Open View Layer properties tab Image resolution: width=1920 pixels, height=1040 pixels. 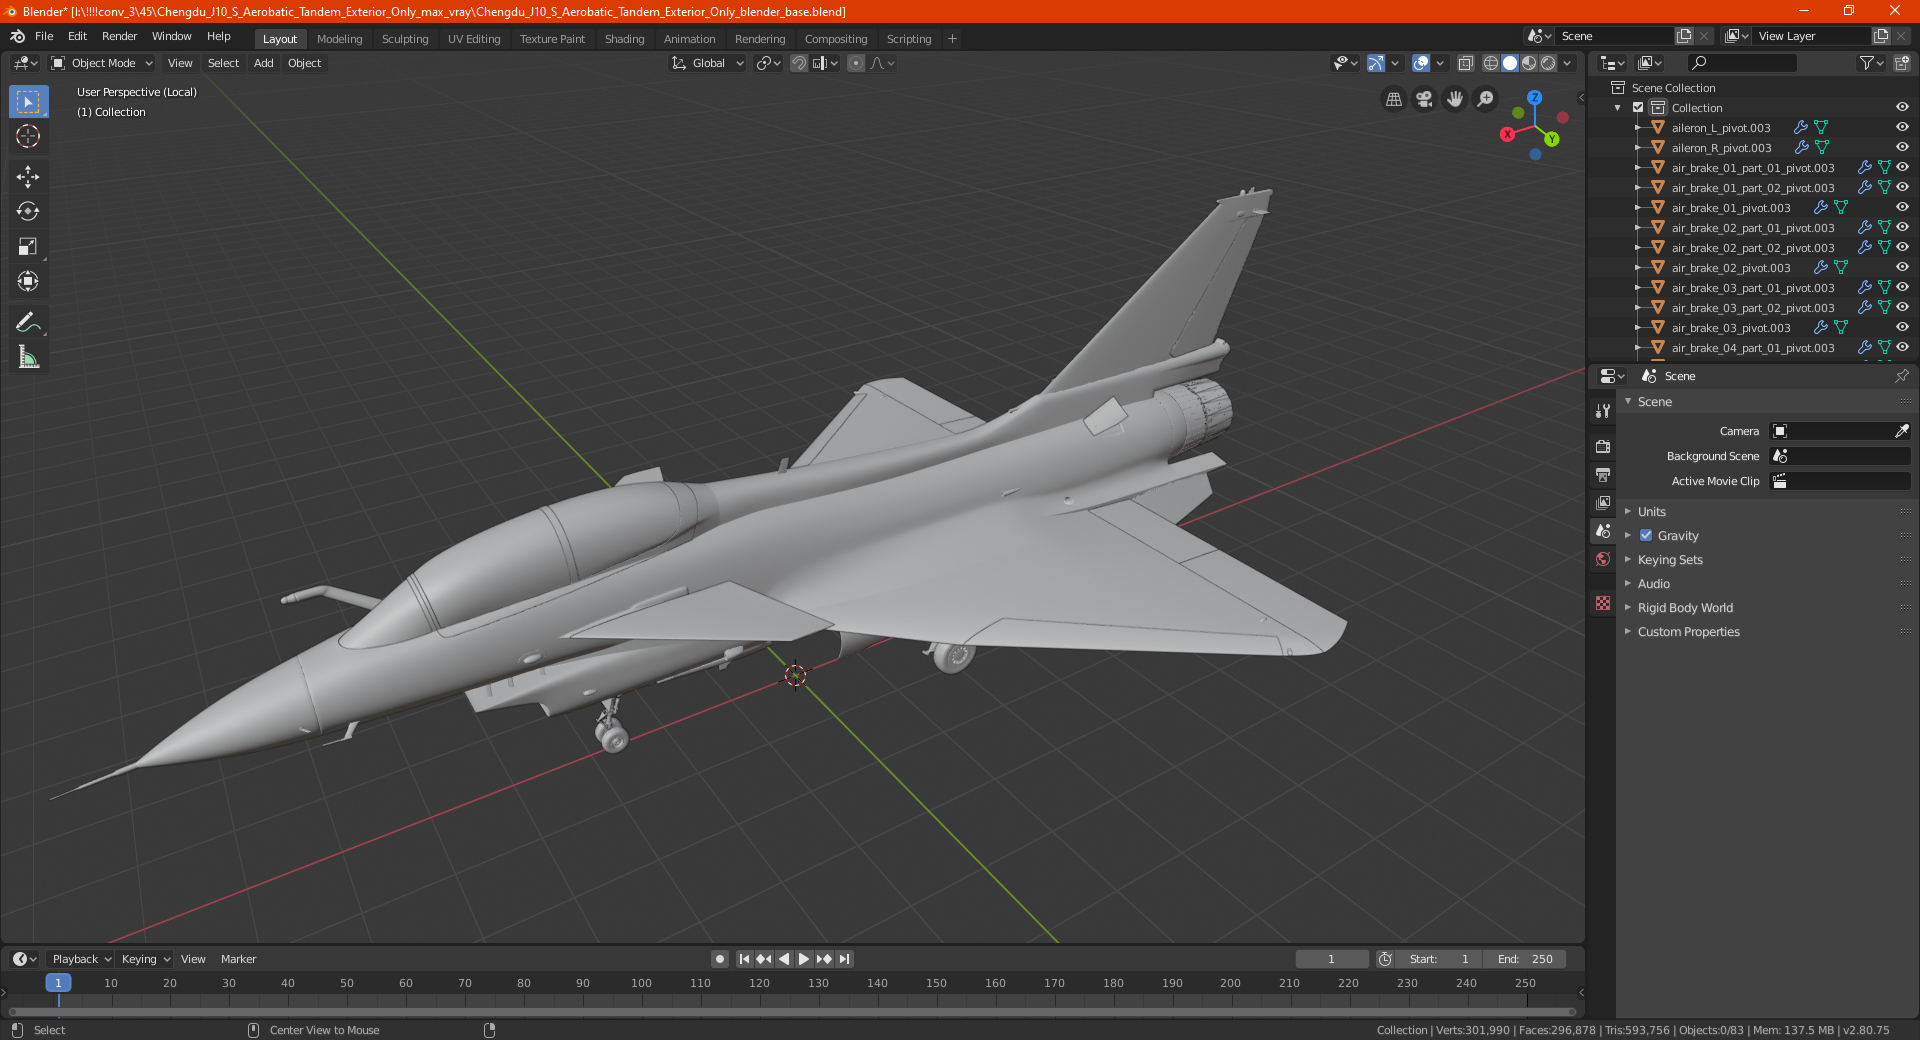tap(1603, 503)
